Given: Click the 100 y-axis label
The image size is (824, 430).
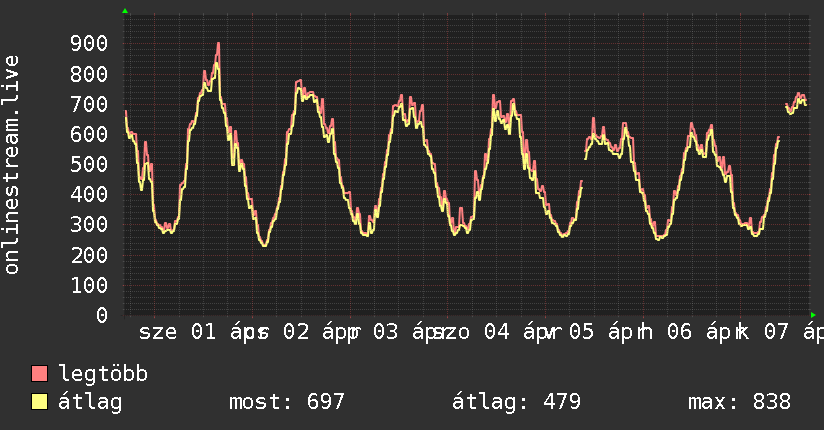Looking at the screenshot, I should (x=89, y=285).
